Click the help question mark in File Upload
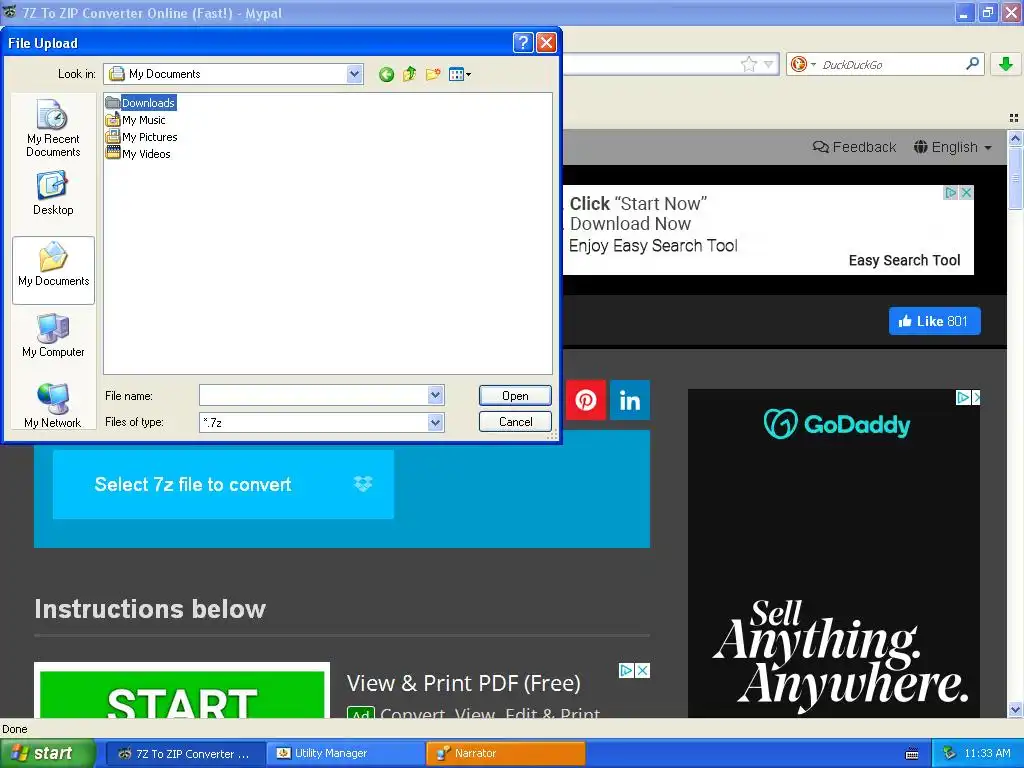The width and height of the screenshot is (1024, 768). coord(523,42)
